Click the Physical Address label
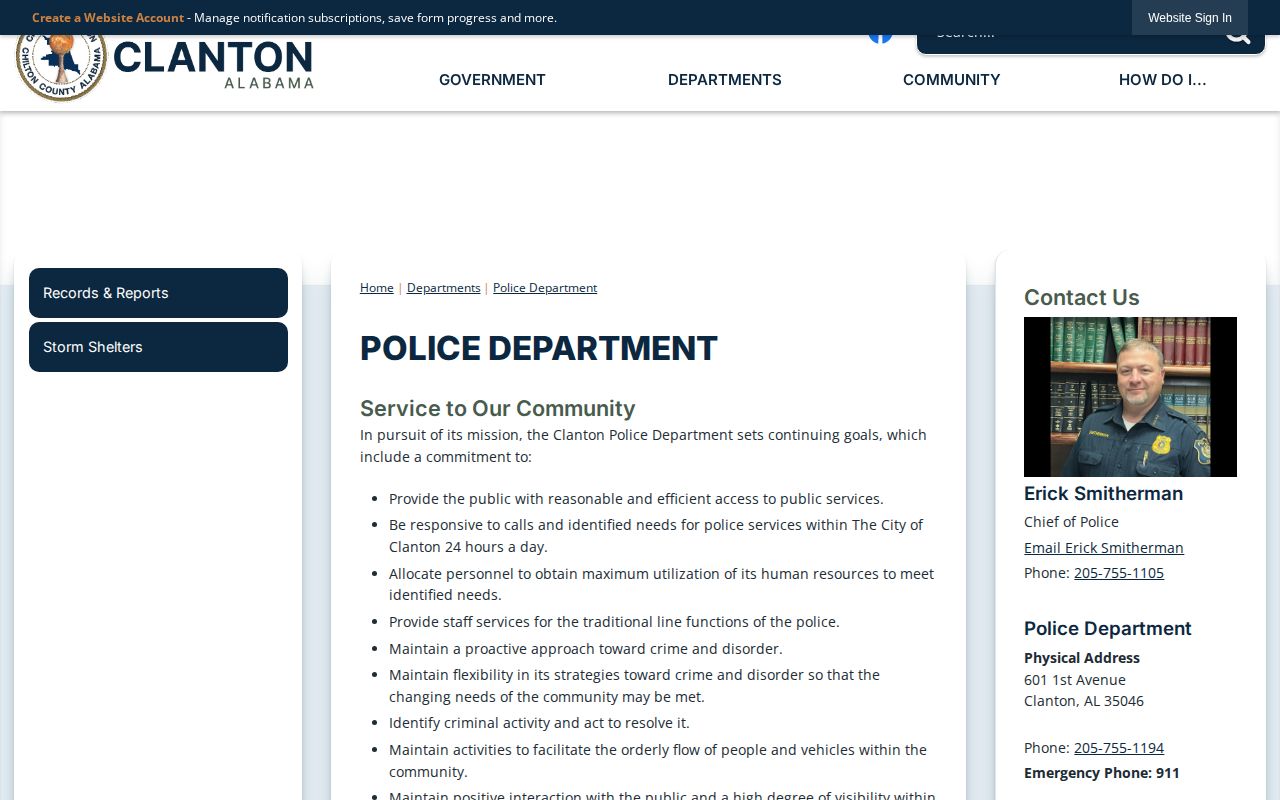The width and height of the screenshot is (1280, 800). point(1082,658)
